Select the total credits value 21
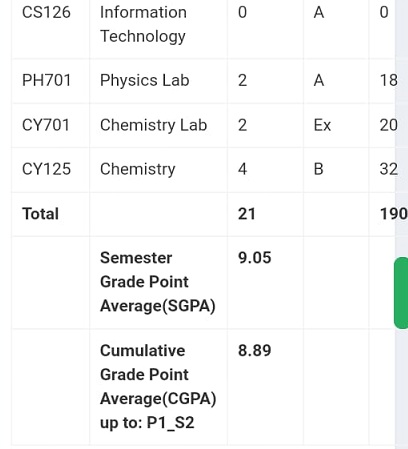408x449 pixels. 247,214
